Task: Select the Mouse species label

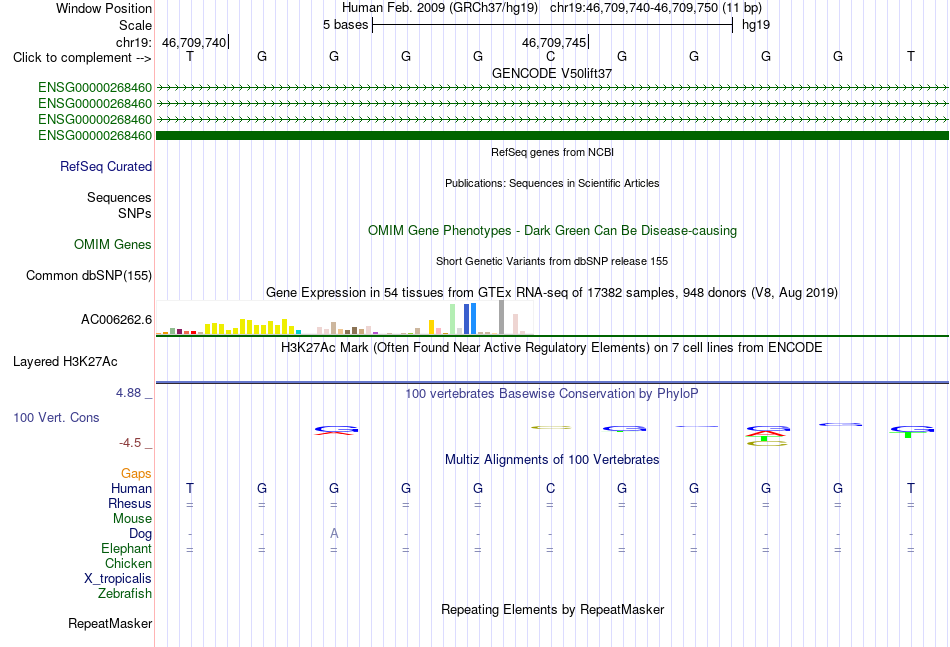Action: click(132, 519)
